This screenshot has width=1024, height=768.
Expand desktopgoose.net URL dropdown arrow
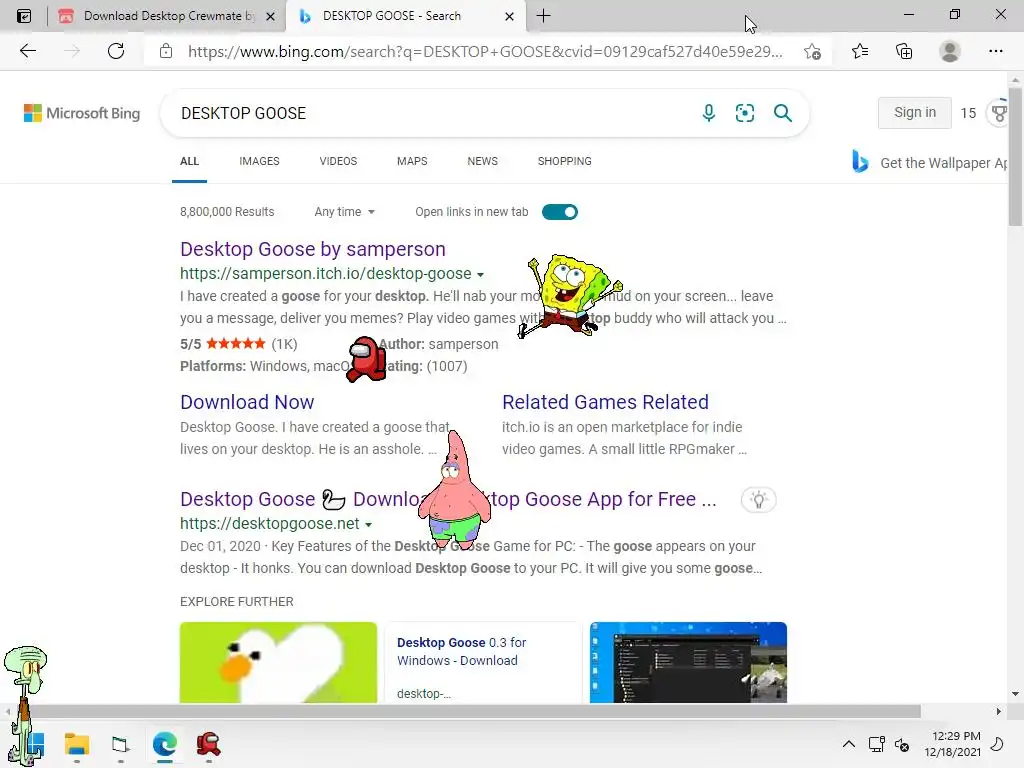368,524
